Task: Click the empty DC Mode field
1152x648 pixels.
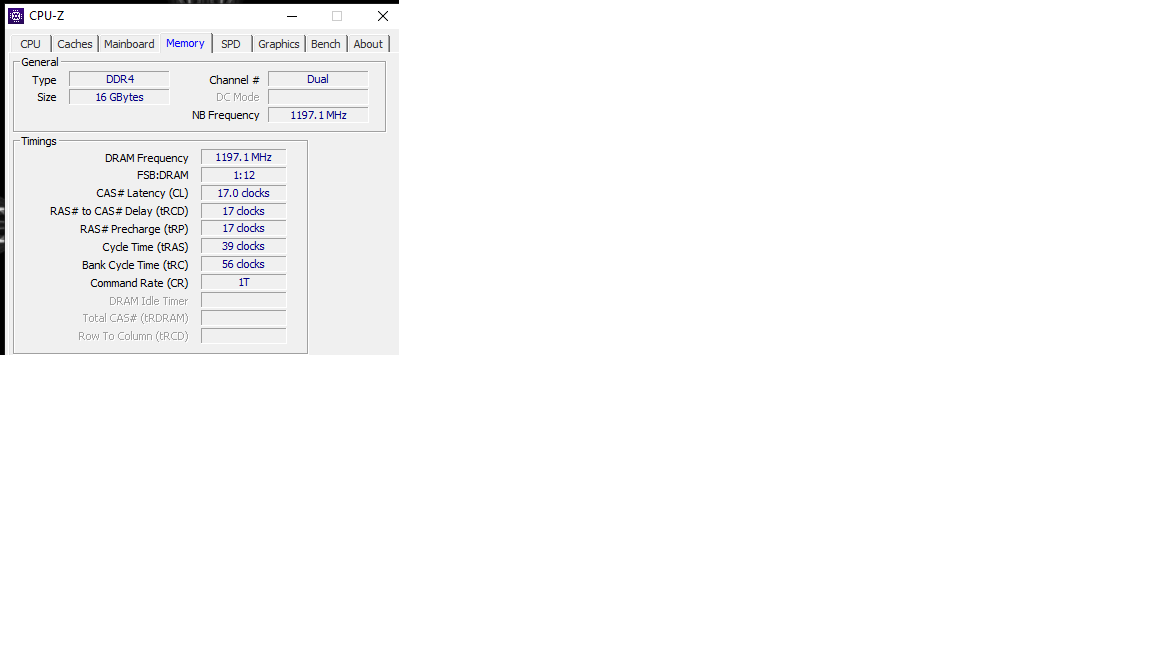Action: click(318, 97)
